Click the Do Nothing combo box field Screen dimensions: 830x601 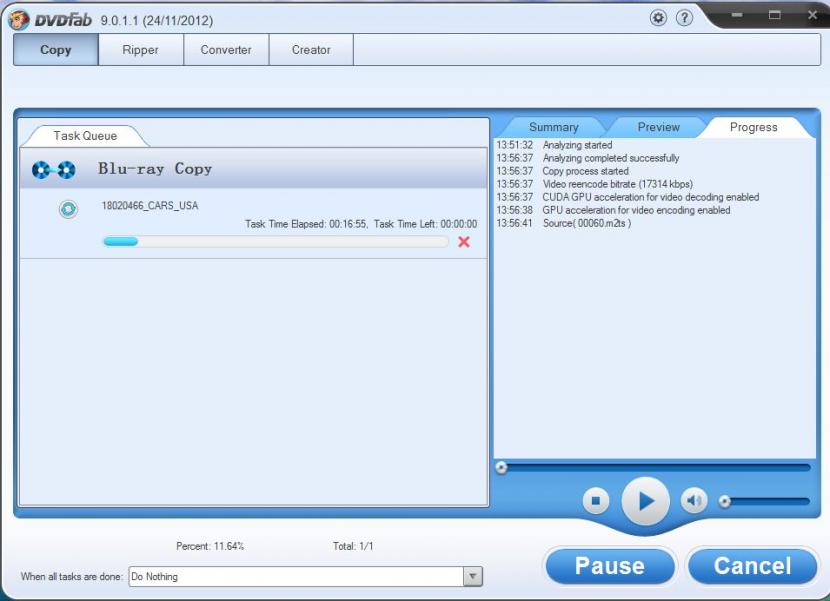tap(305, 576)
